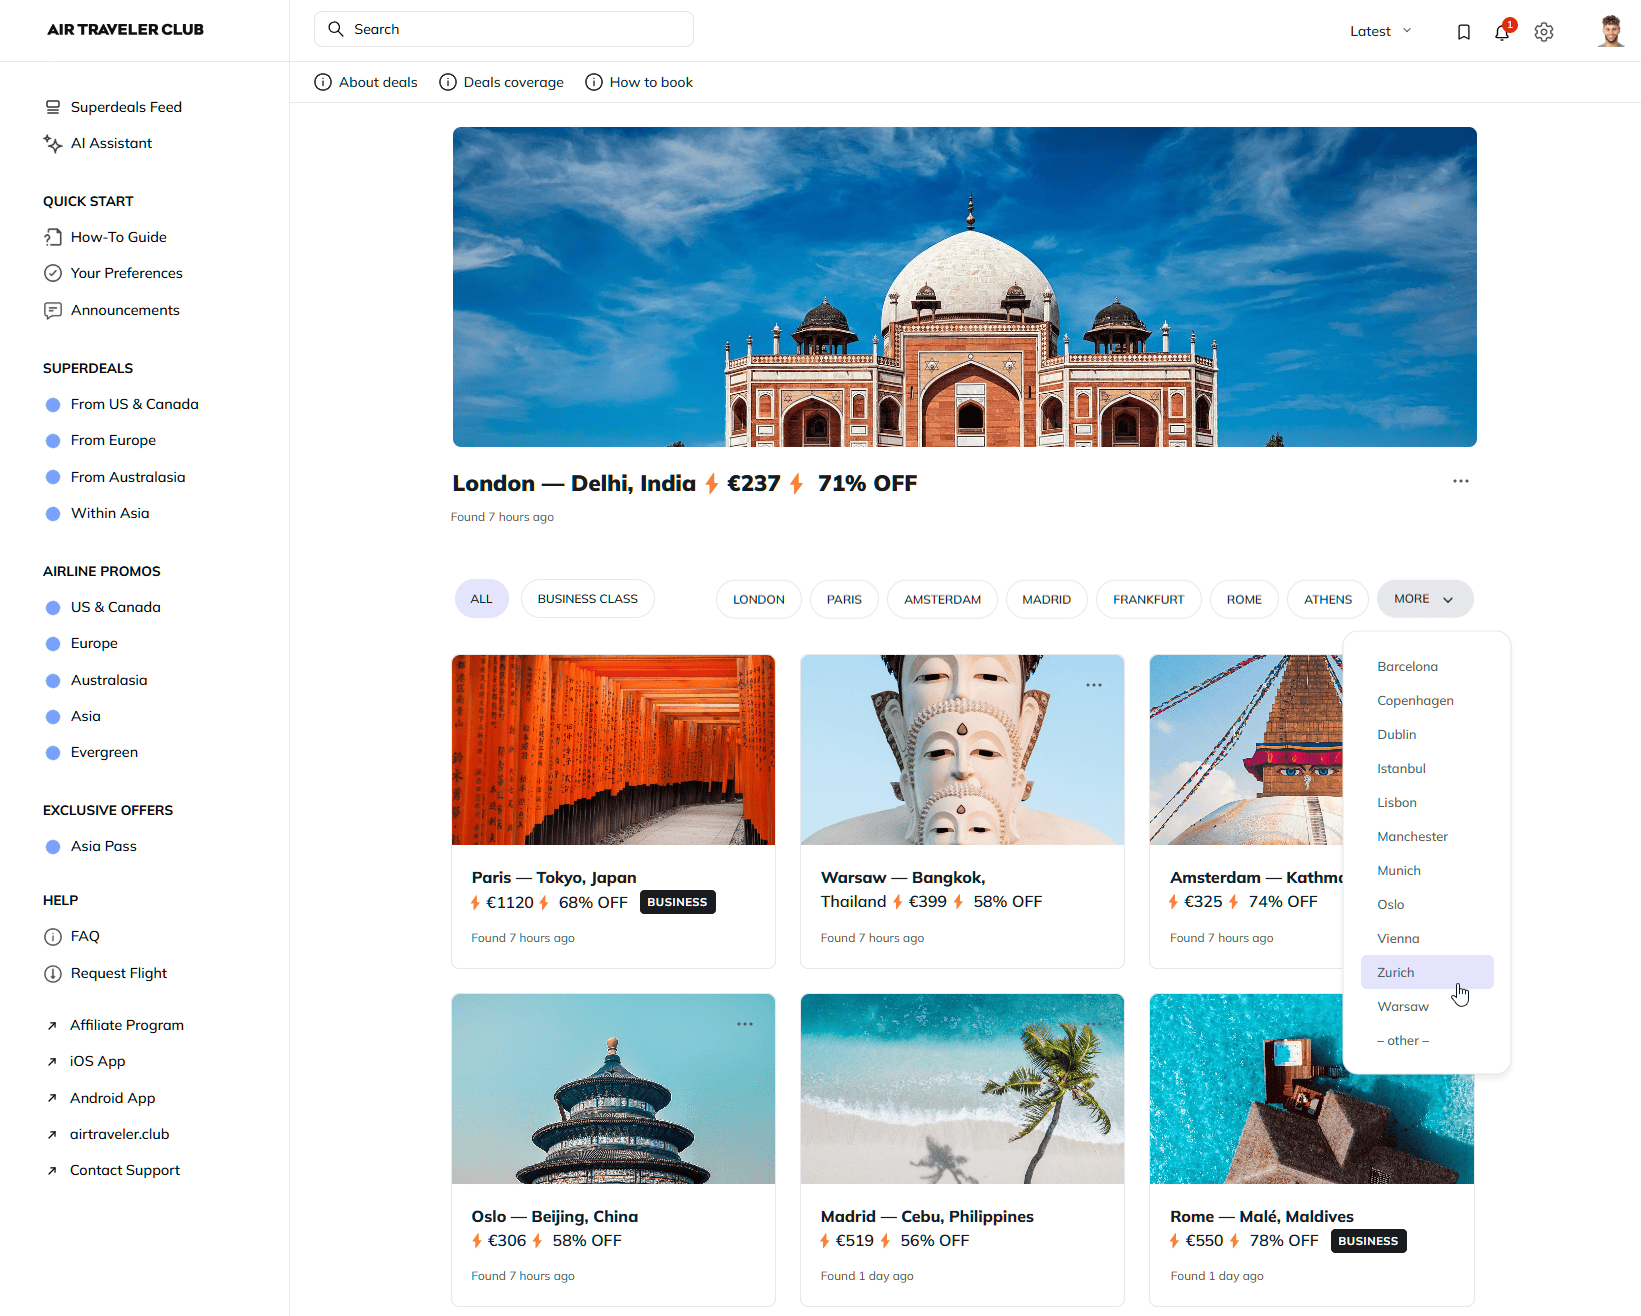Open three-dot menu on Warsaw–Bangkok card
Screen dimensions: 1641x1316
point(1094,685)
